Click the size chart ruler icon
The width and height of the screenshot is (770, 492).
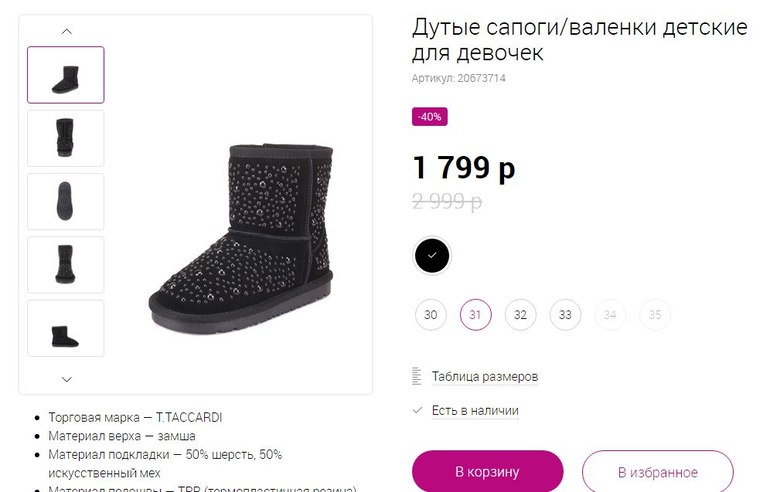[417, 377]
